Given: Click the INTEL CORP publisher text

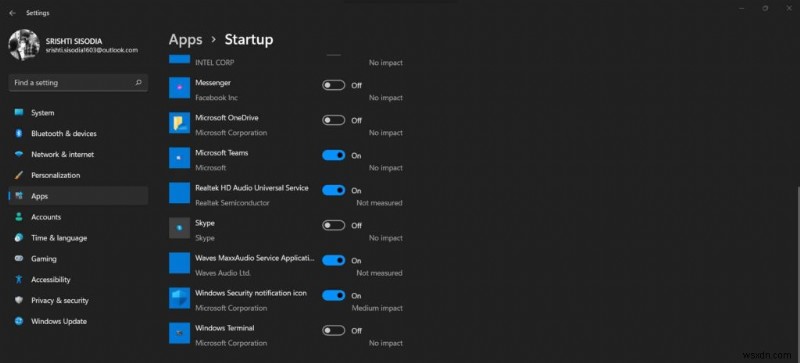Looking at the screenshot, I should click(x=215, y=63).
